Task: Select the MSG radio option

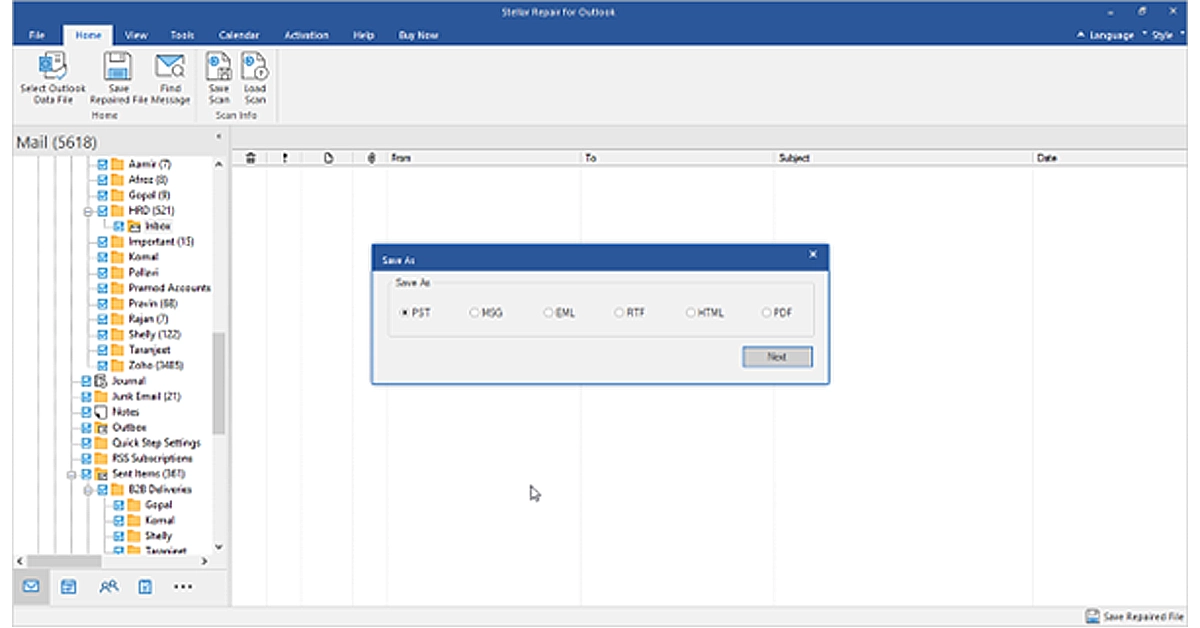Action: [x=486, y=313]
